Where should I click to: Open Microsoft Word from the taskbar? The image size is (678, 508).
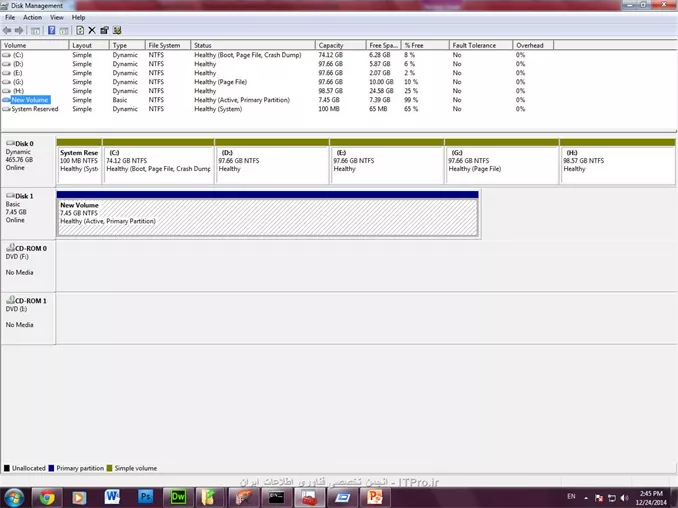(112, 497)
